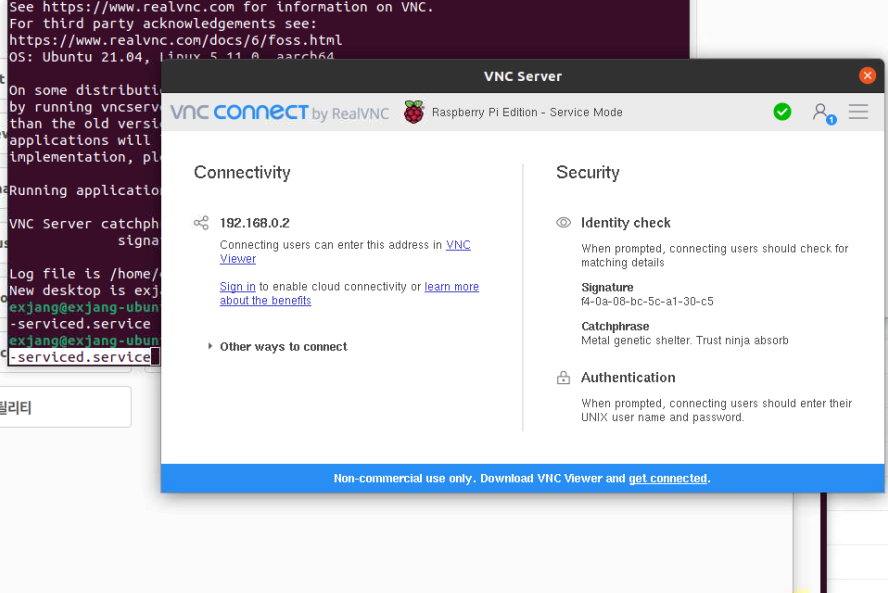Click the padlock icon next to Authentication
Screen dimensions: 888x593
click(563, 377)
